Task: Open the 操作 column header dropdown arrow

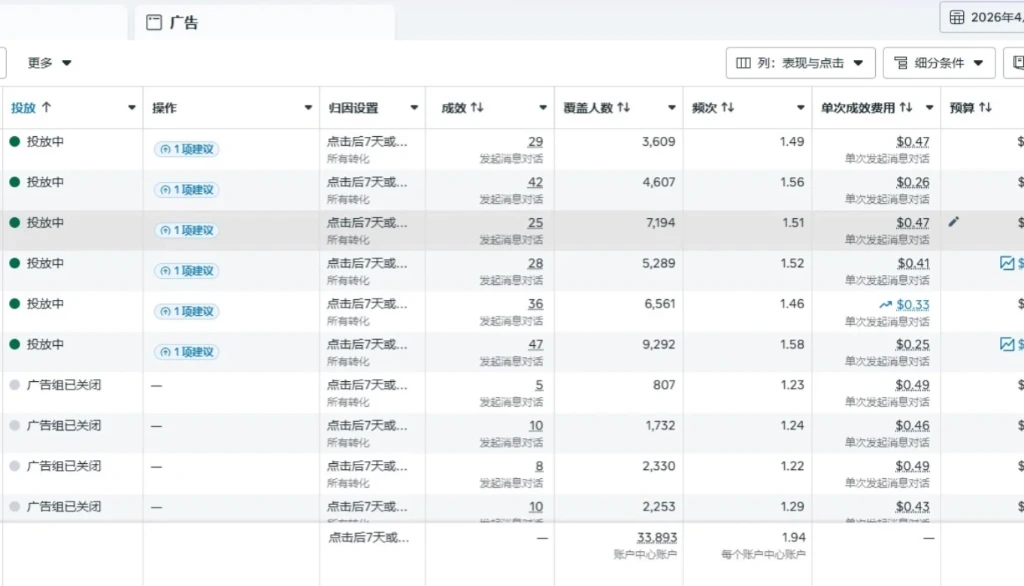Action: (x=308, y=108)
